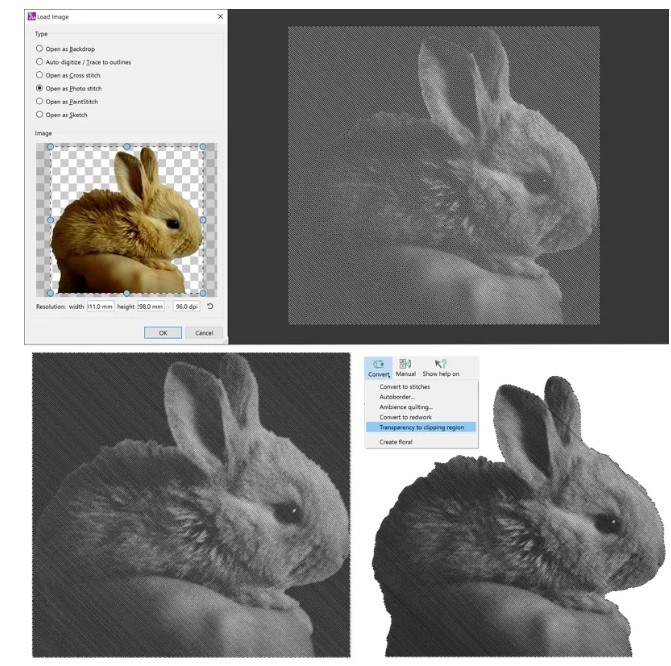This screenshot has width=671, height=666.
Task: Close the Load Image dialog
Action: click(x=220, y=17)
